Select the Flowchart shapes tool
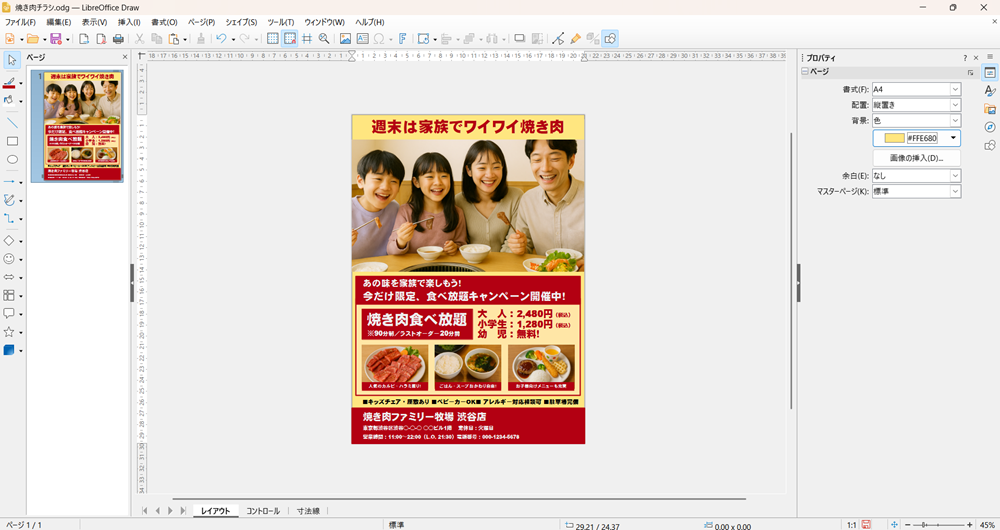This screenshot has height=530, width=1000. coord(9,295)
